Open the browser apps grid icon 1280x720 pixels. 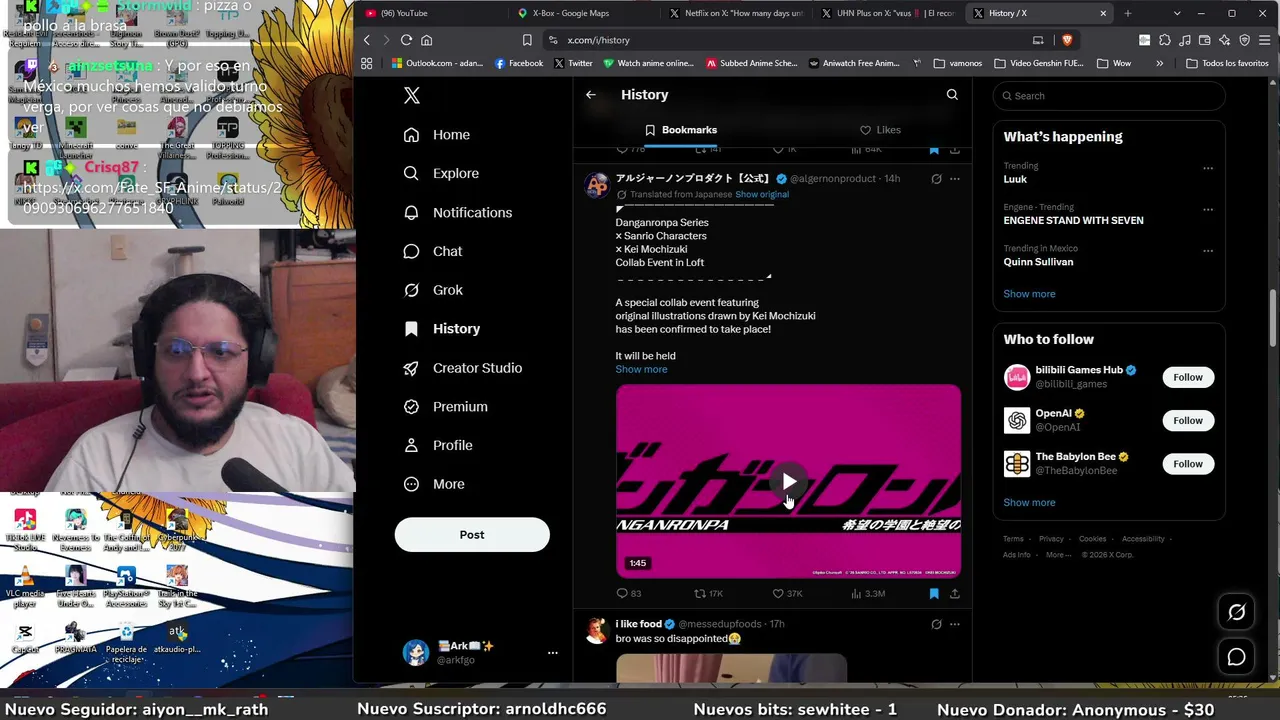click(x=367, y=63)
